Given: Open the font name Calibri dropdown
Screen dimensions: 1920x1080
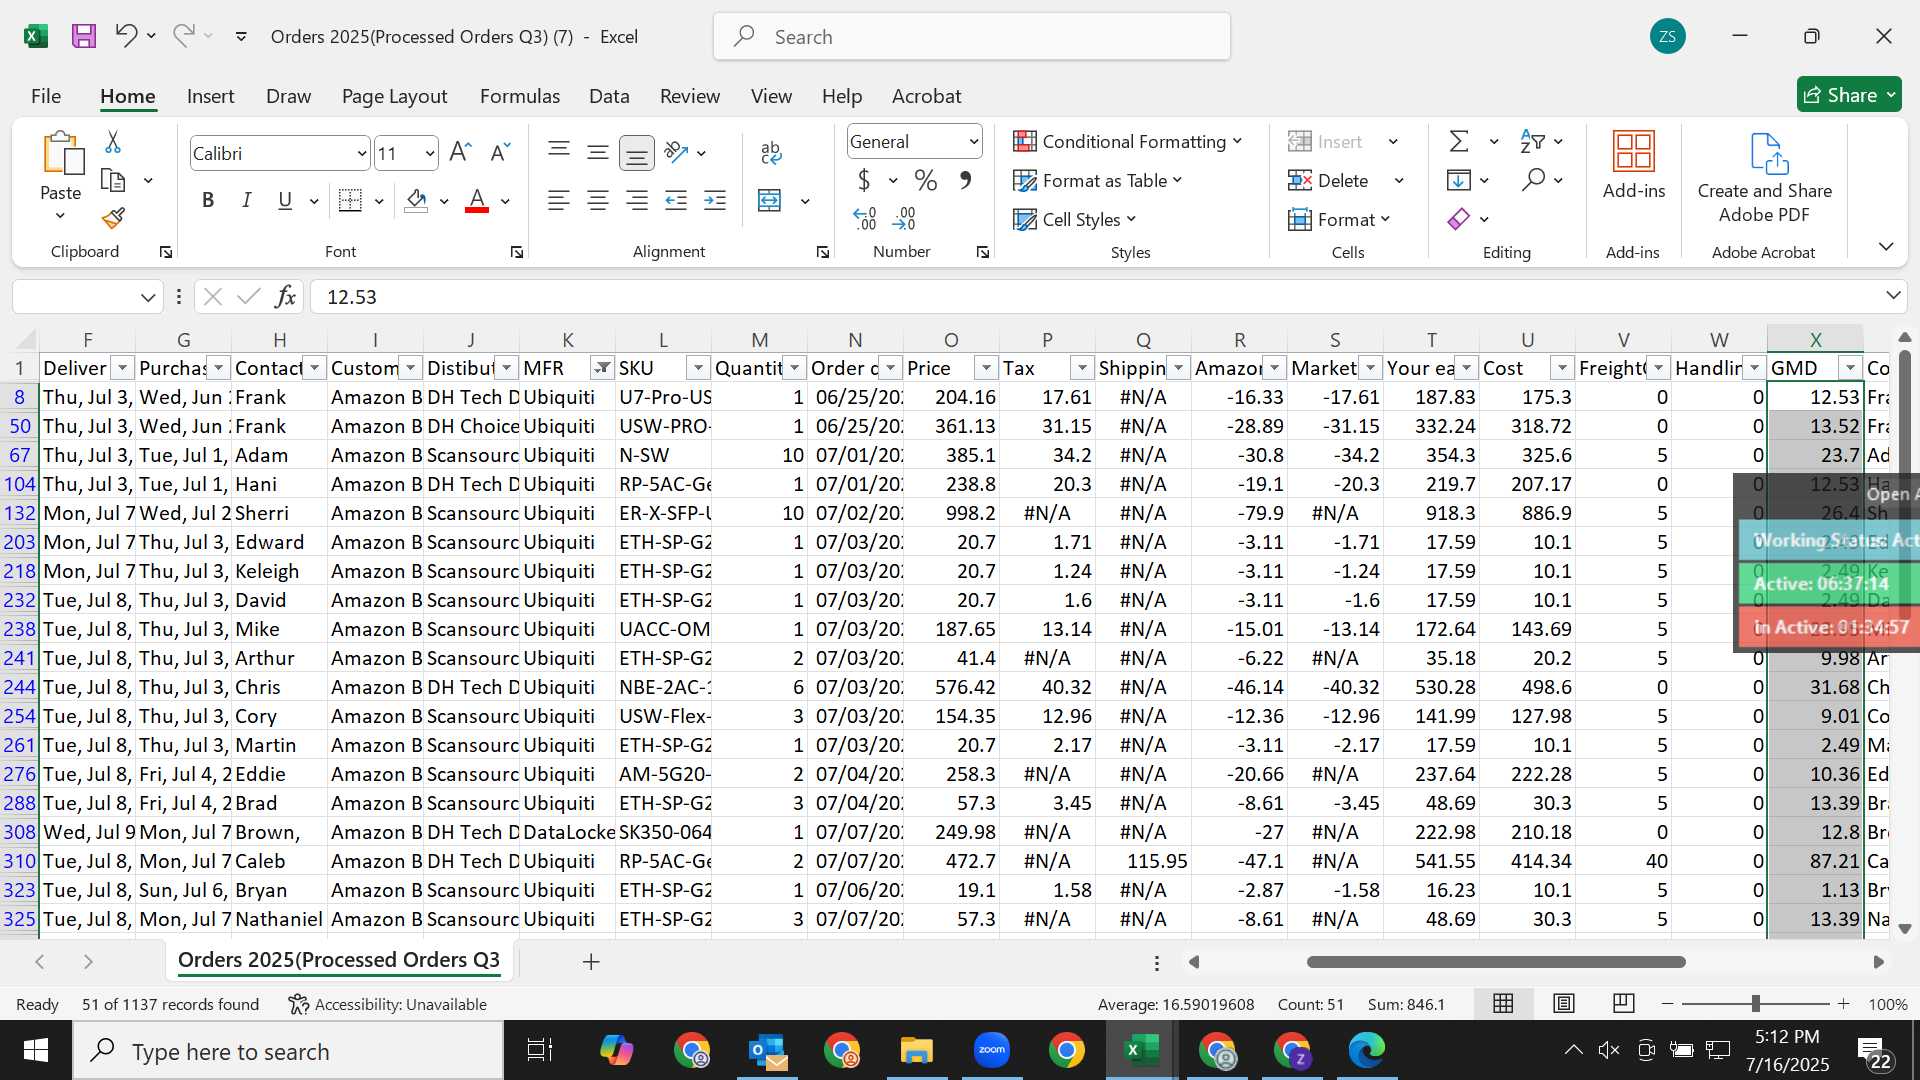Looking at the screenshot, I should coord(361,153).
